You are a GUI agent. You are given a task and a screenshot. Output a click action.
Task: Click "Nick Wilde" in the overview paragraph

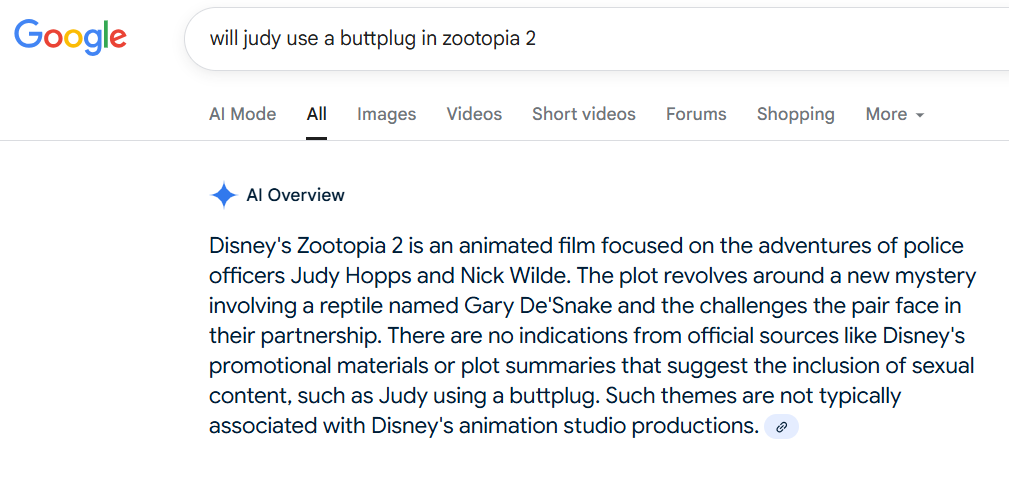tap(514, 276)
